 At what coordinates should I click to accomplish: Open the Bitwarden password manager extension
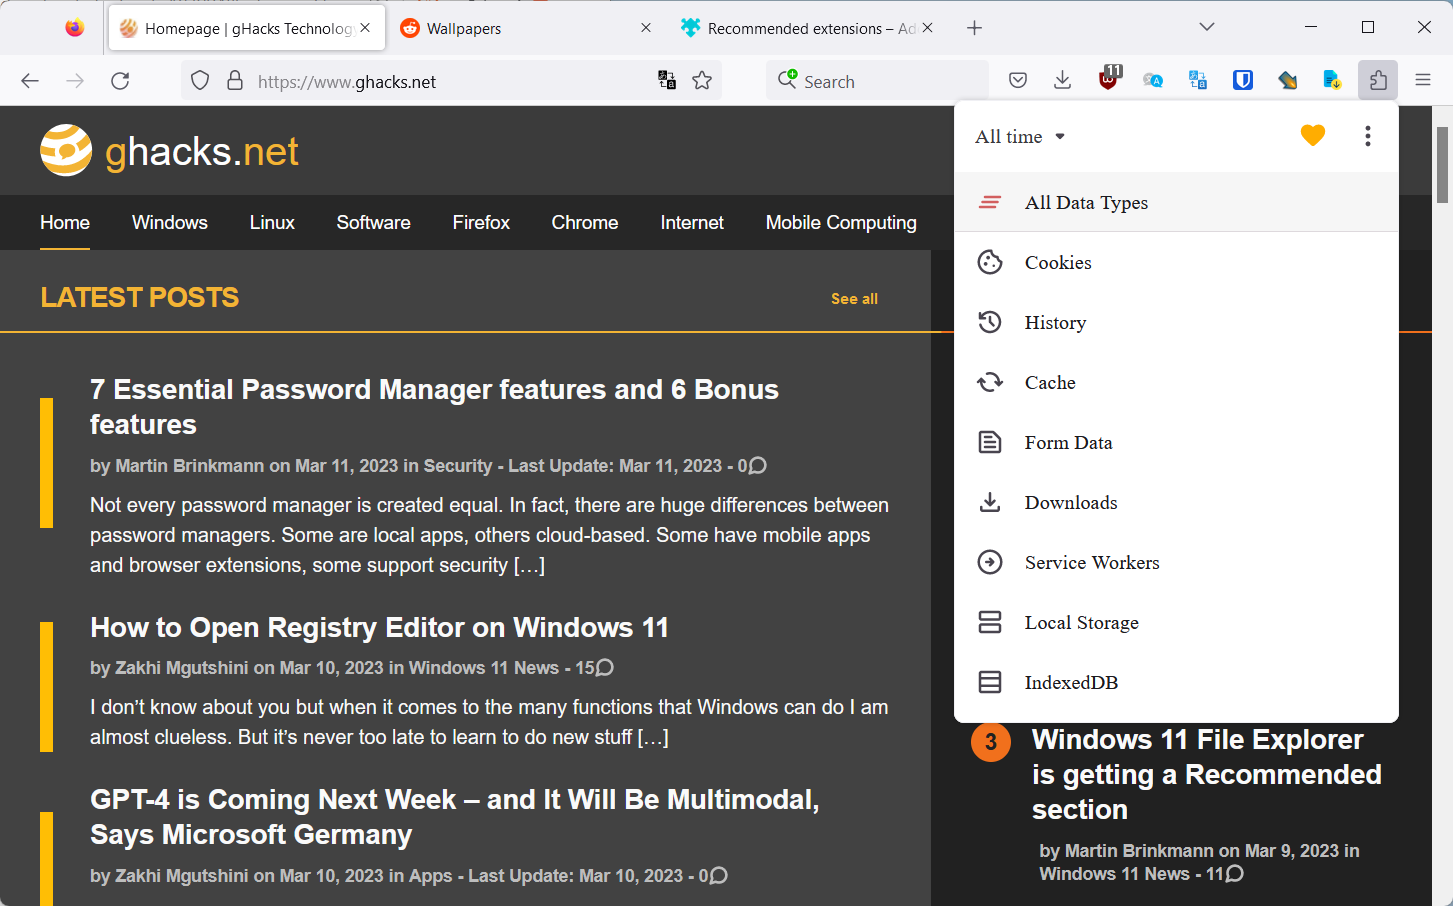(1242, 80)
